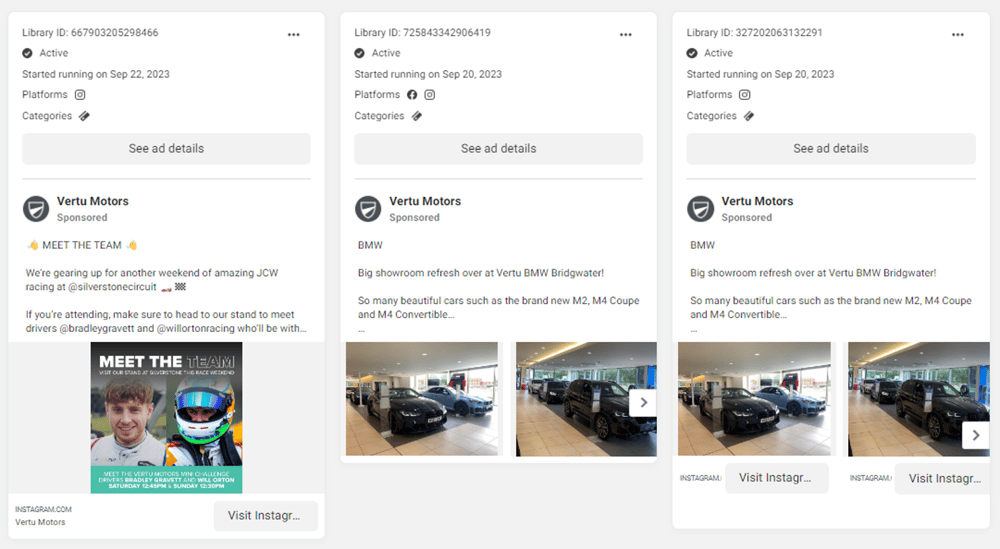Open first showroom photo on ad 327202063132291
Screen dimensions: 1000x549
(x=754, y=399)
